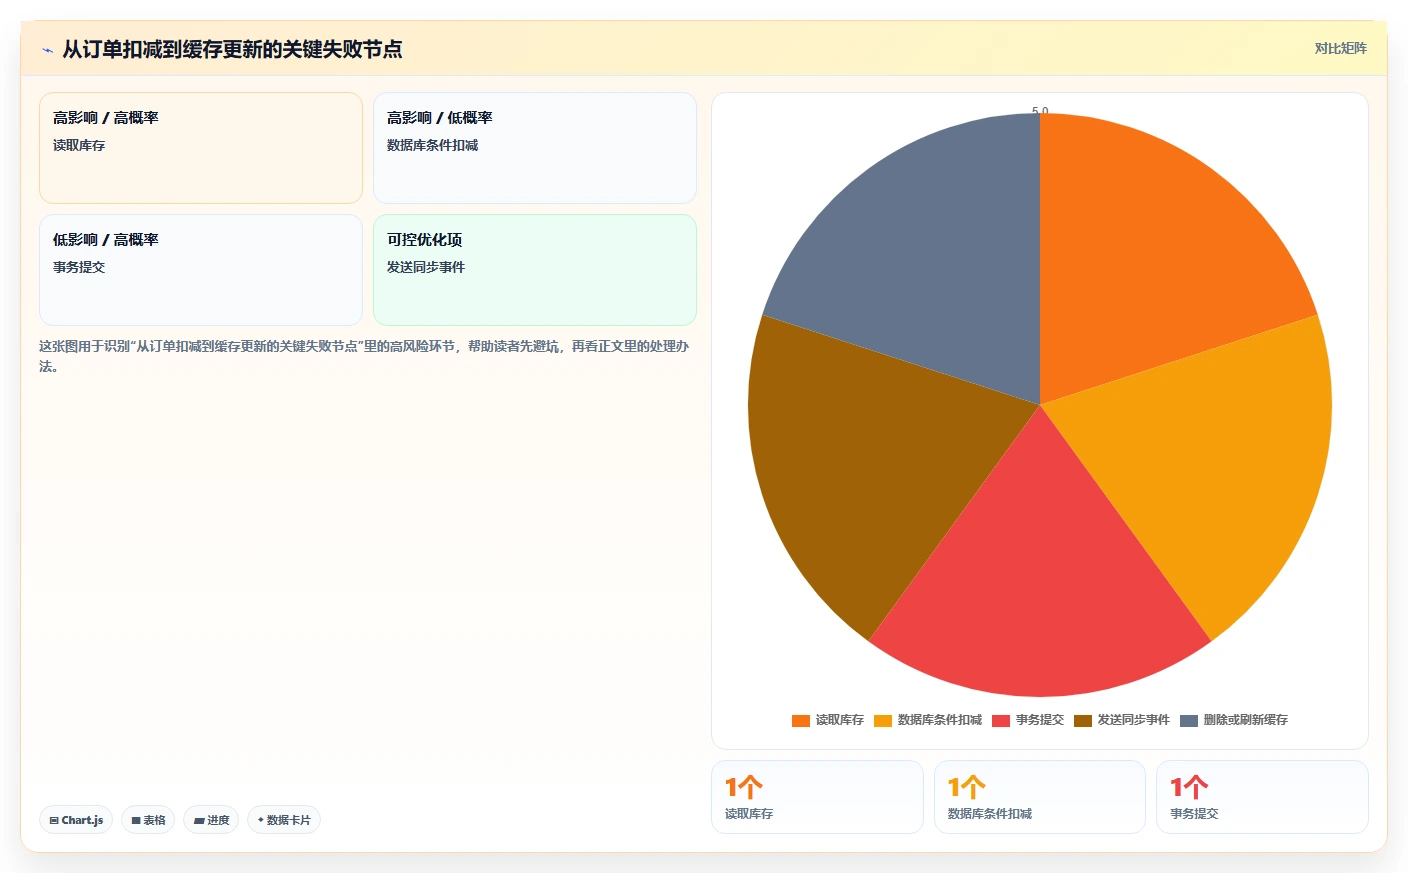
Task: Click 发送同步事件 text in green card
Action: pyautogui.click(x=426, y=267)
